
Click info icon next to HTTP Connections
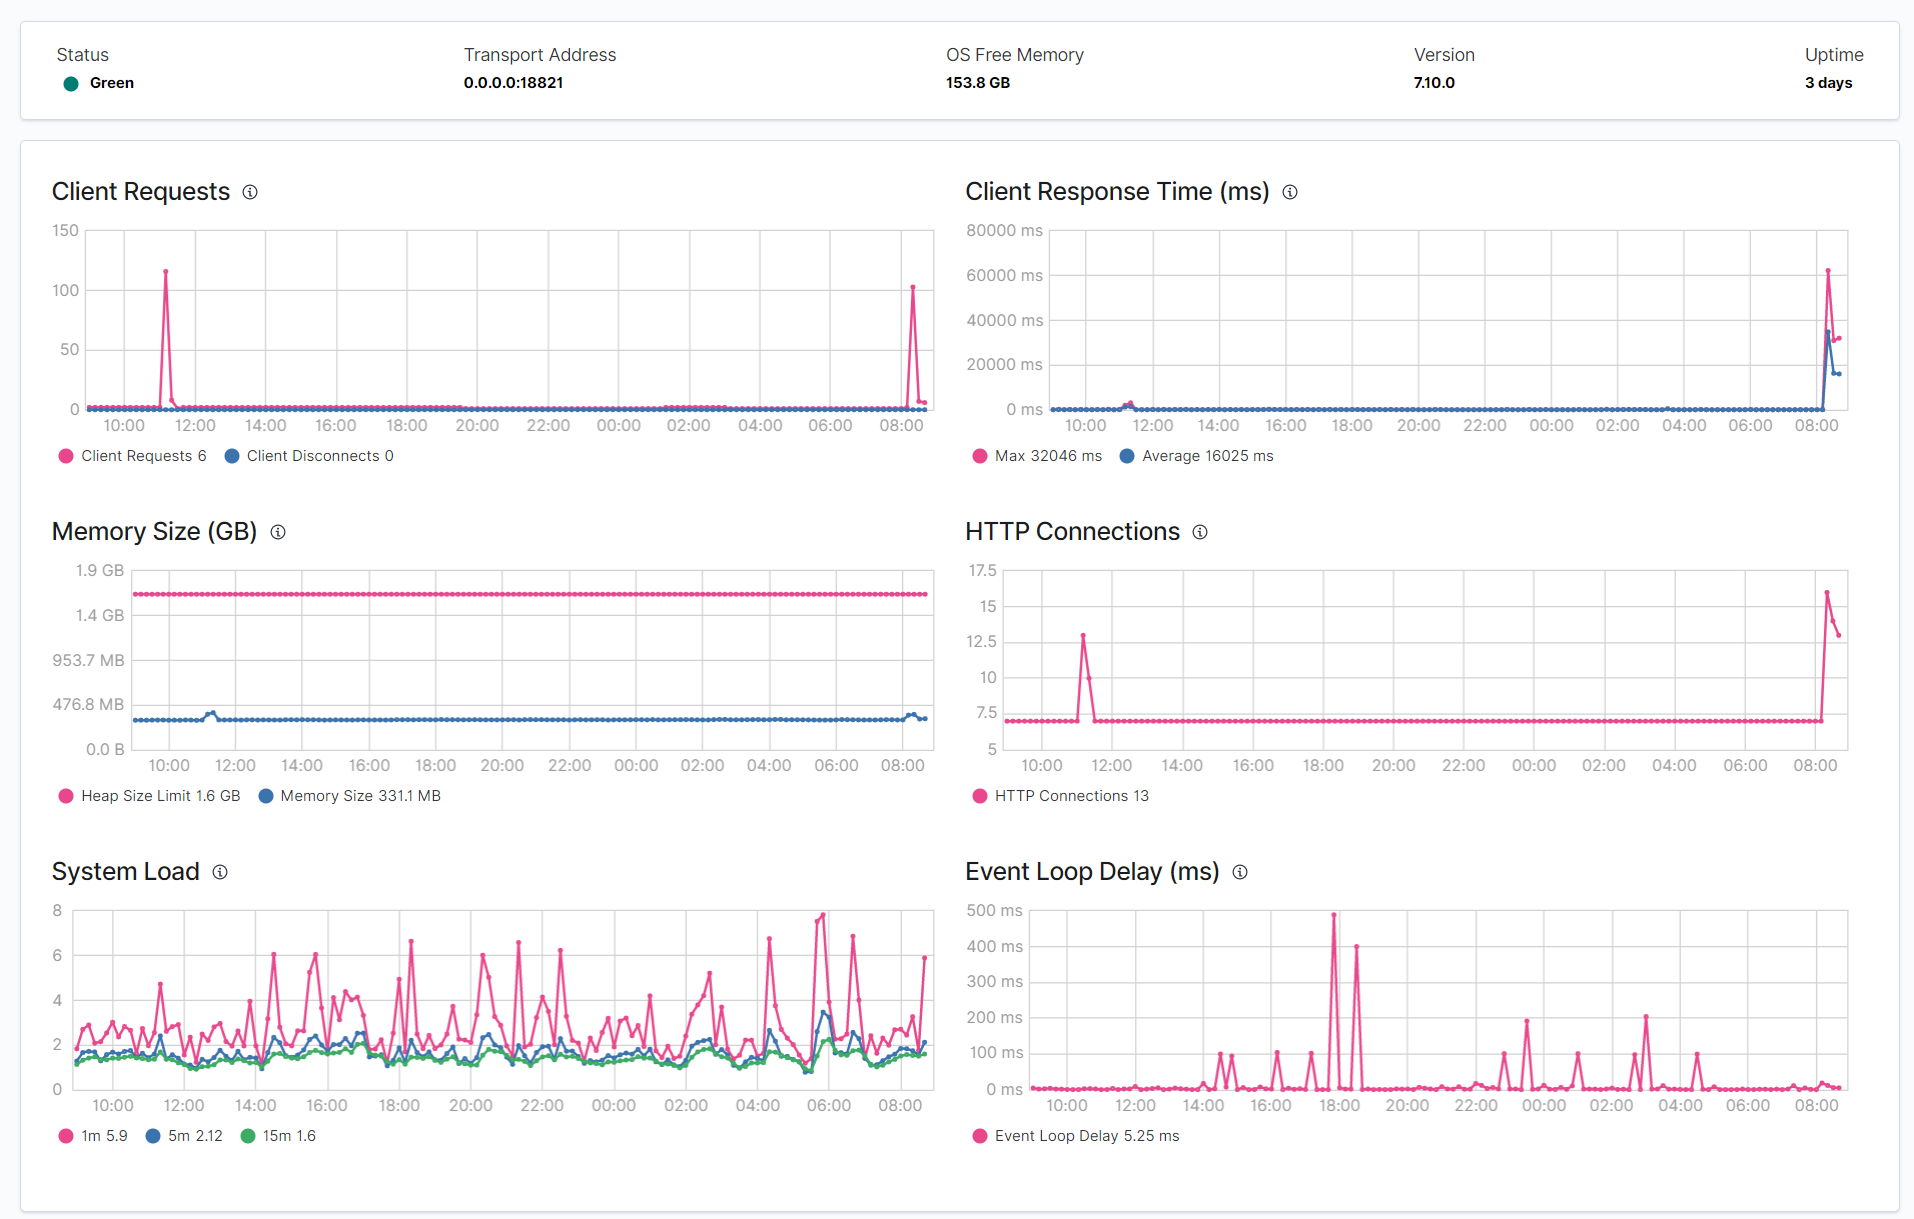click(1200, 532)
